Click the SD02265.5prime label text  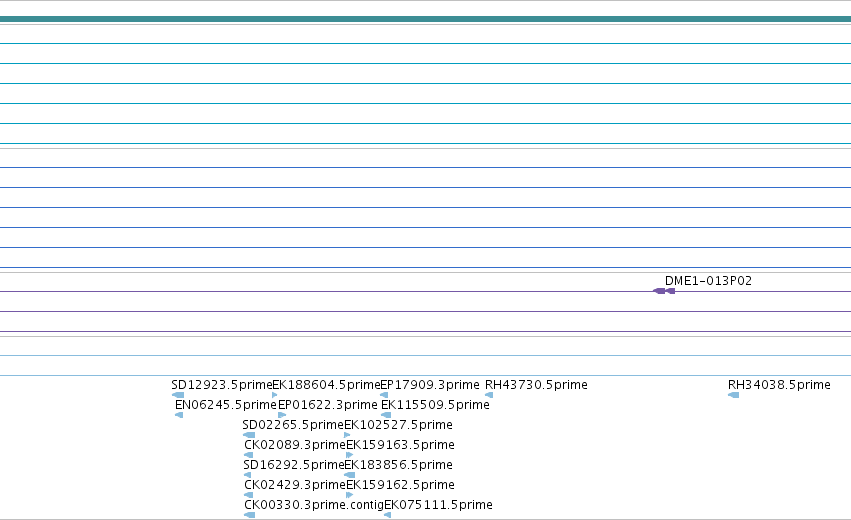click(293, 424)
